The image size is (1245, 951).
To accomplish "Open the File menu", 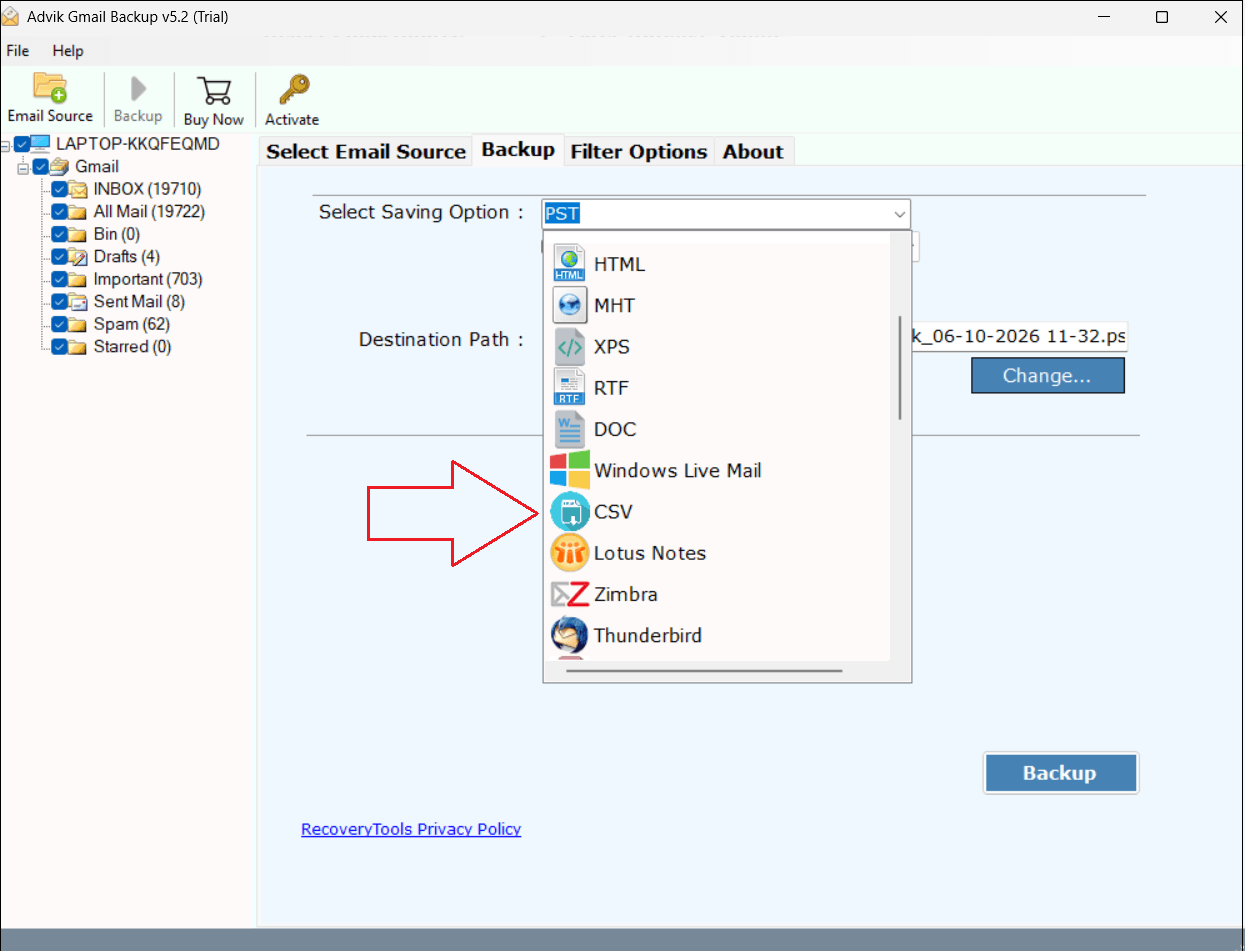I will [18, 50].
